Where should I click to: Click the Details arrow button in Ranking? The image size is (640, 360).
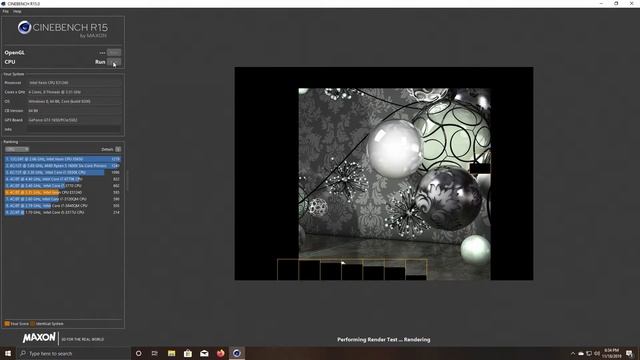[118, 149]
